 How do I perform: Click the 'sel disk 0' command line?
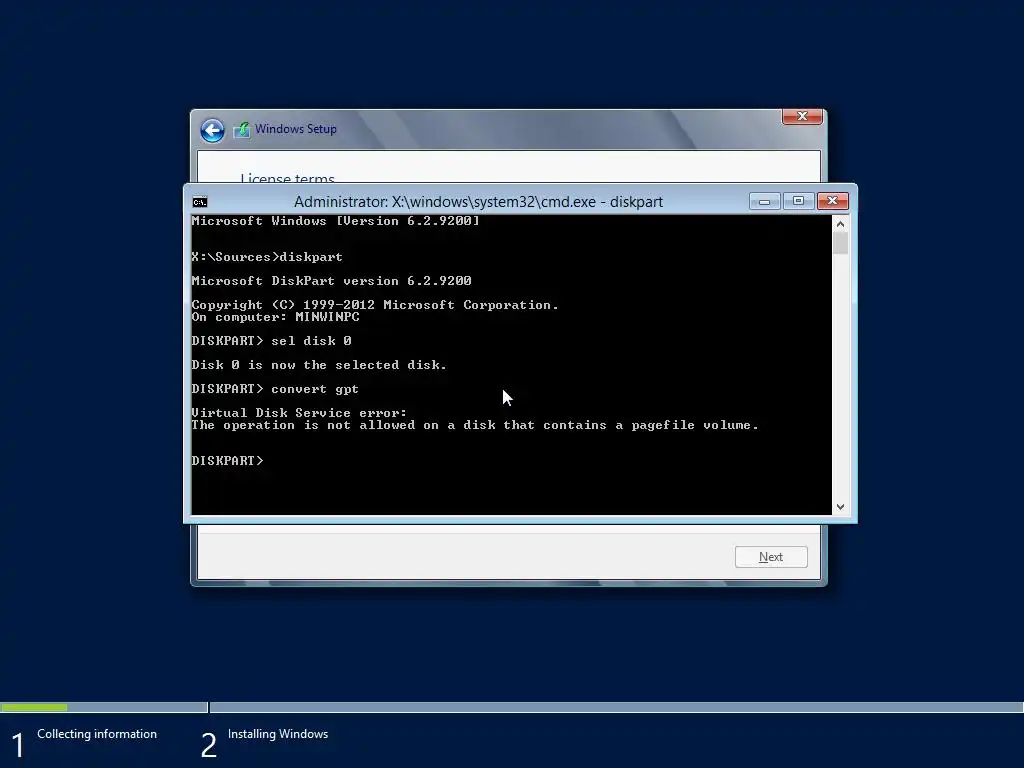272,341
